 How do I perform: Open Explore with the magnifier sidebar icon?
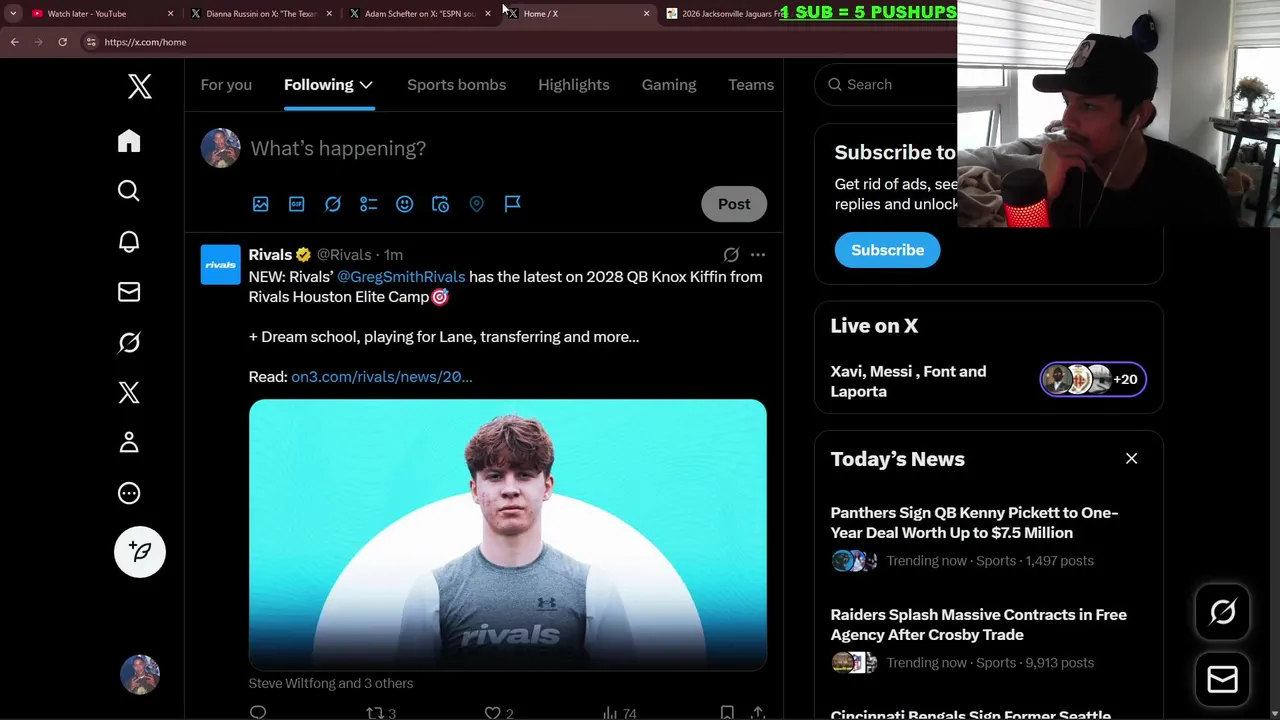(x=129, y=191)
